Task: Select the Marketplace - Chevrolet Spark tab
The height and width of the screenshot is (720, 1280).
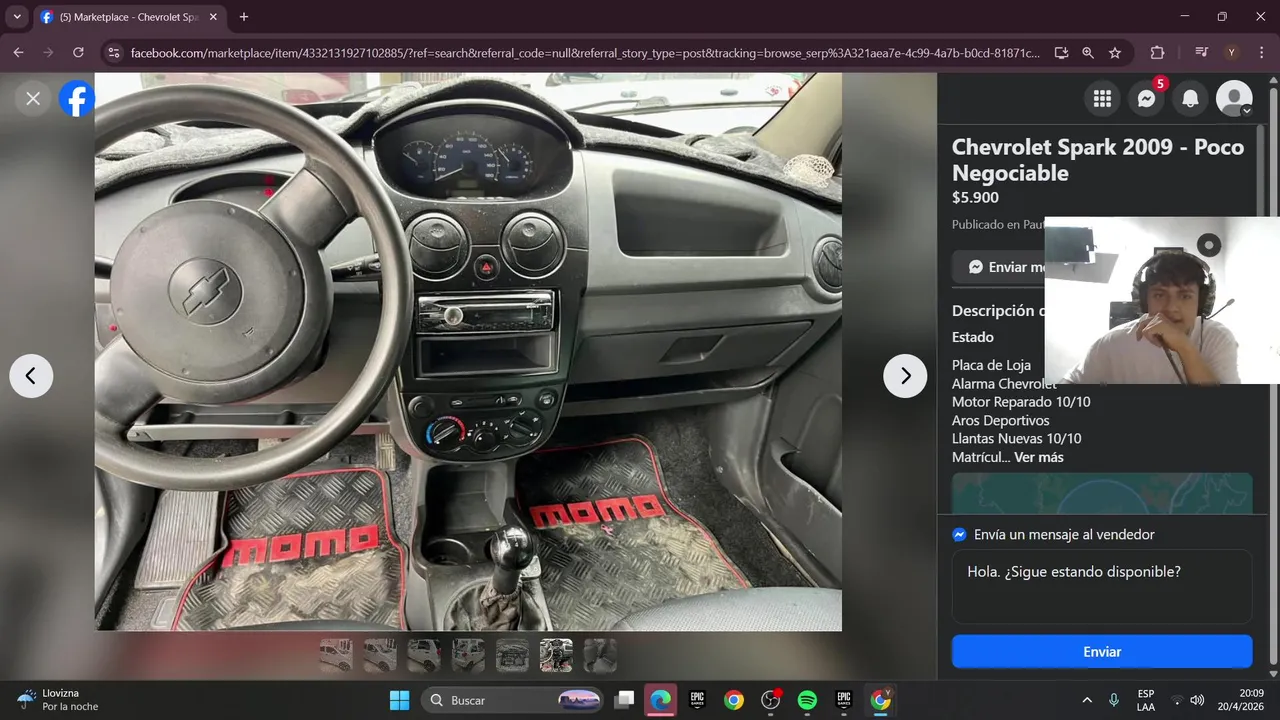Action: pos(128,17)
